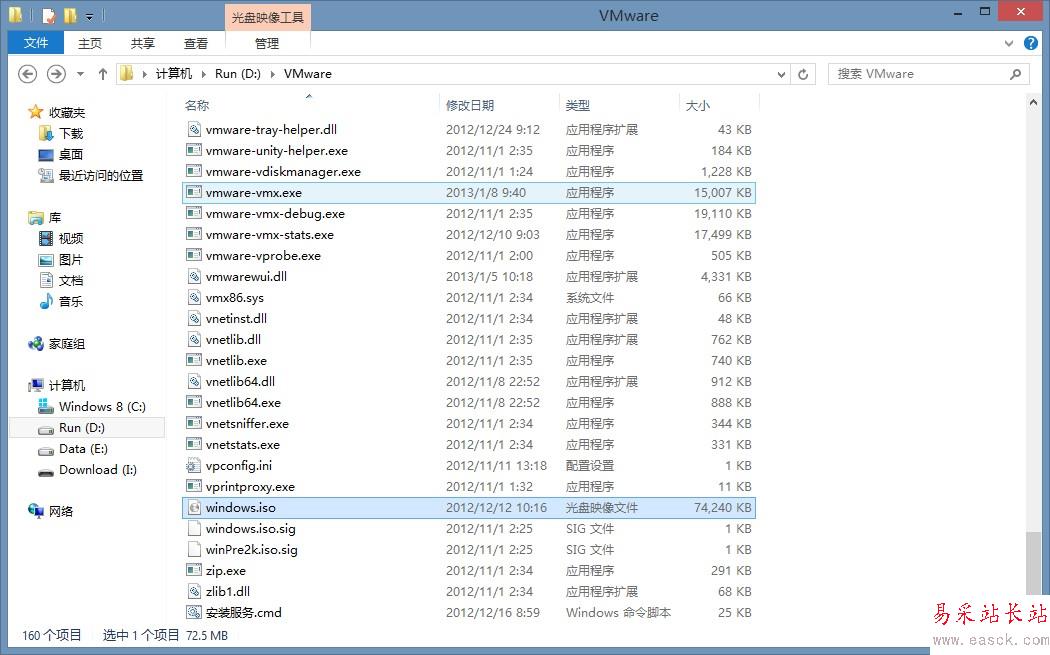Screen dimensions: 1050x655
Task: Expand the ribbon chevron
Action: pos(1008,44)
